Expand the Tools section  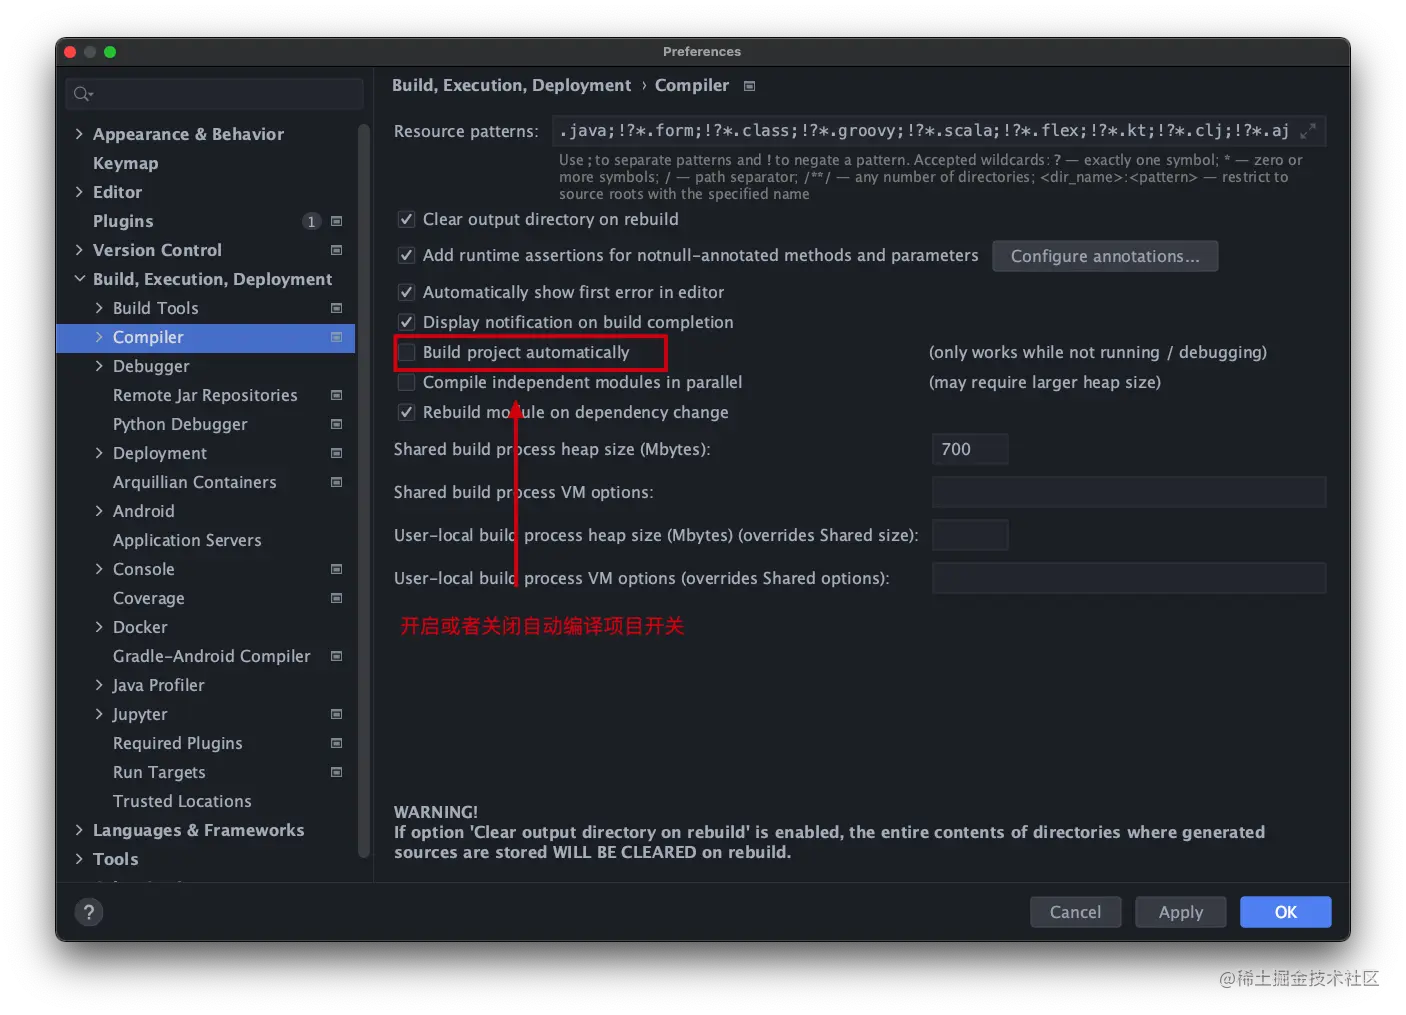79,859
